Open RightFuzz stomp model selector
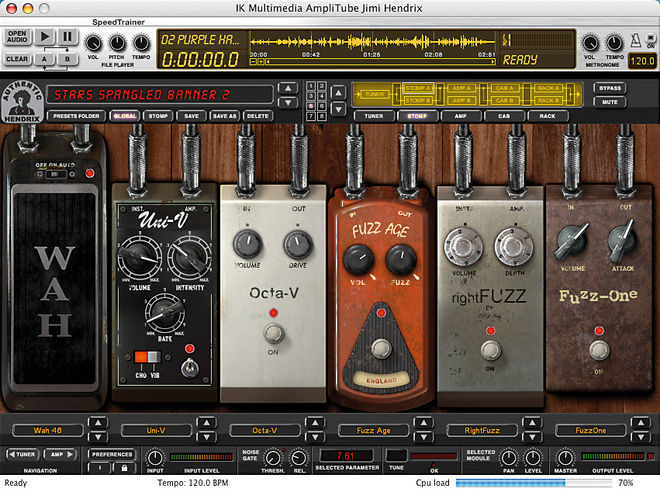Screen dimensions: 660x492 click(482, 431)
